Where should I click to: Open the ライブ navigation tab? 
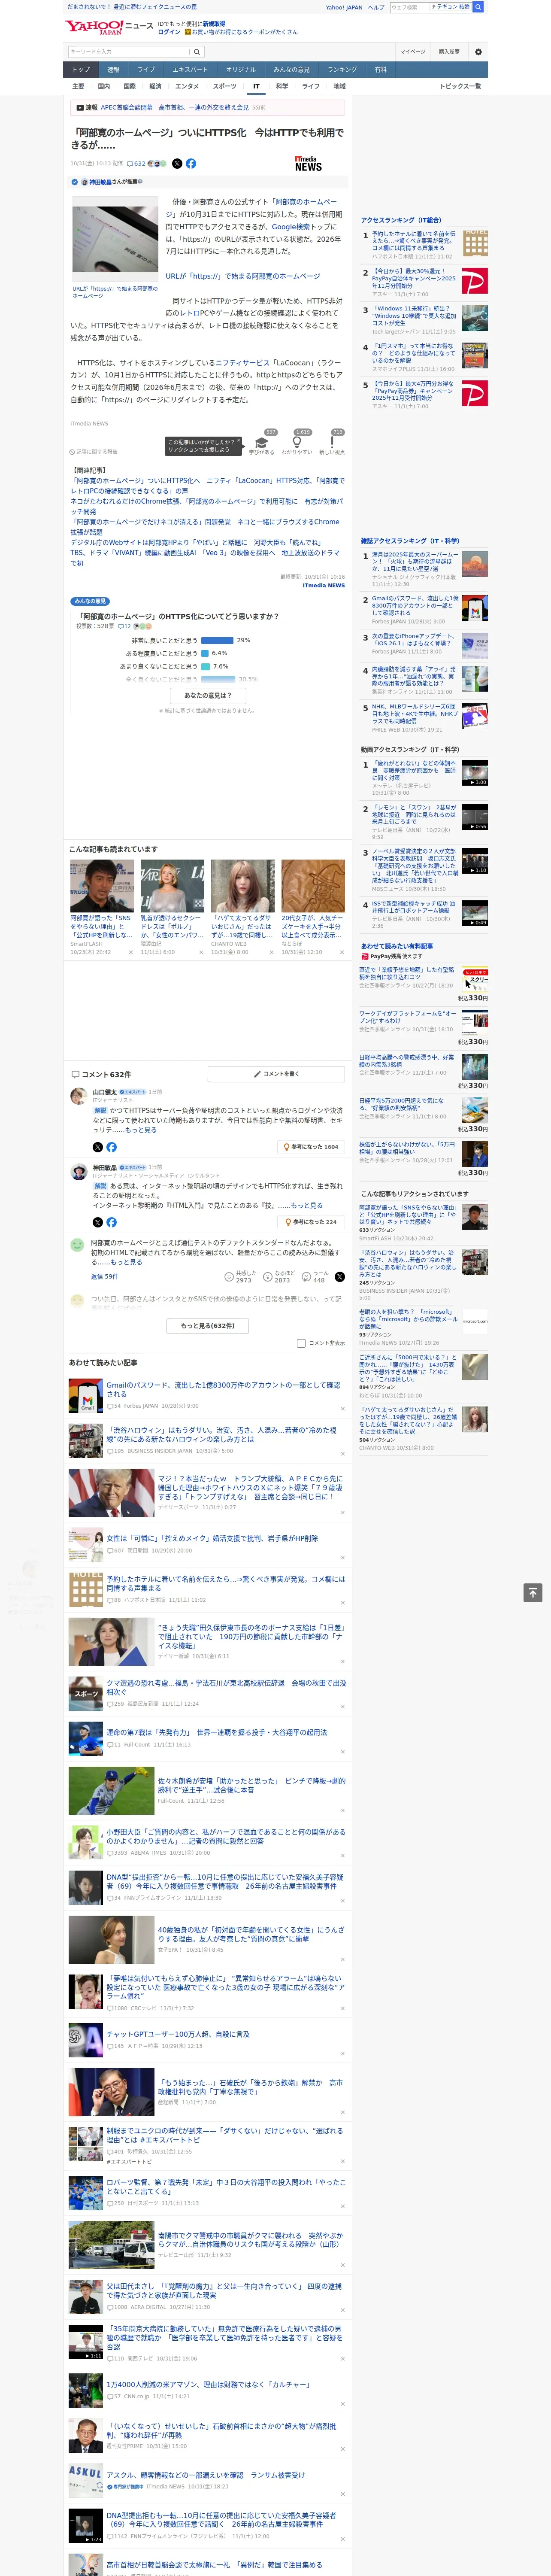[146, 70]
